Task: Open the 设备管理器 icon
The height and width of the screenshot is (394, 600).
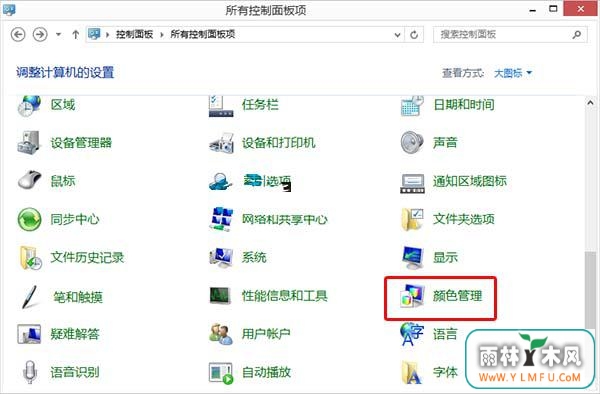Action: coord(28,142)
